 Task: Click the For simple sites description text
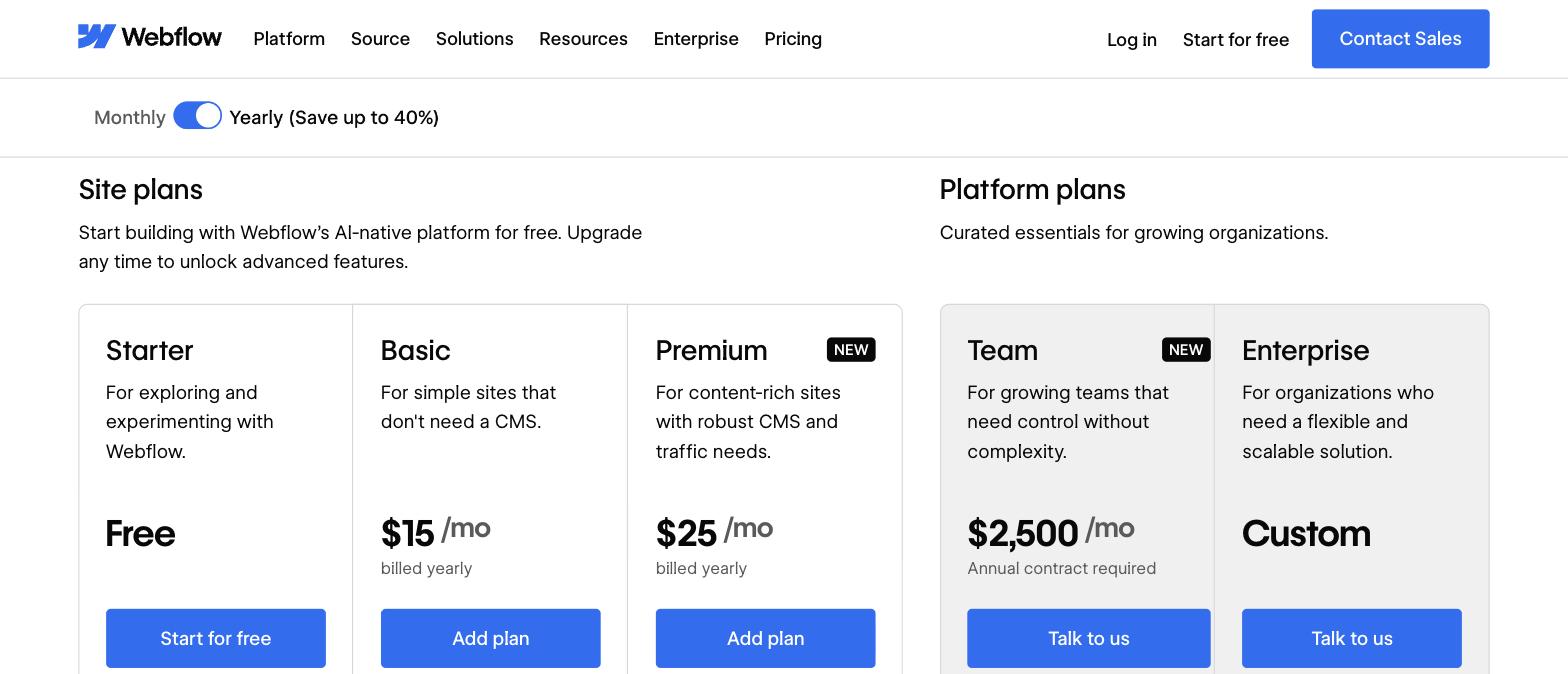click(468, 407)
